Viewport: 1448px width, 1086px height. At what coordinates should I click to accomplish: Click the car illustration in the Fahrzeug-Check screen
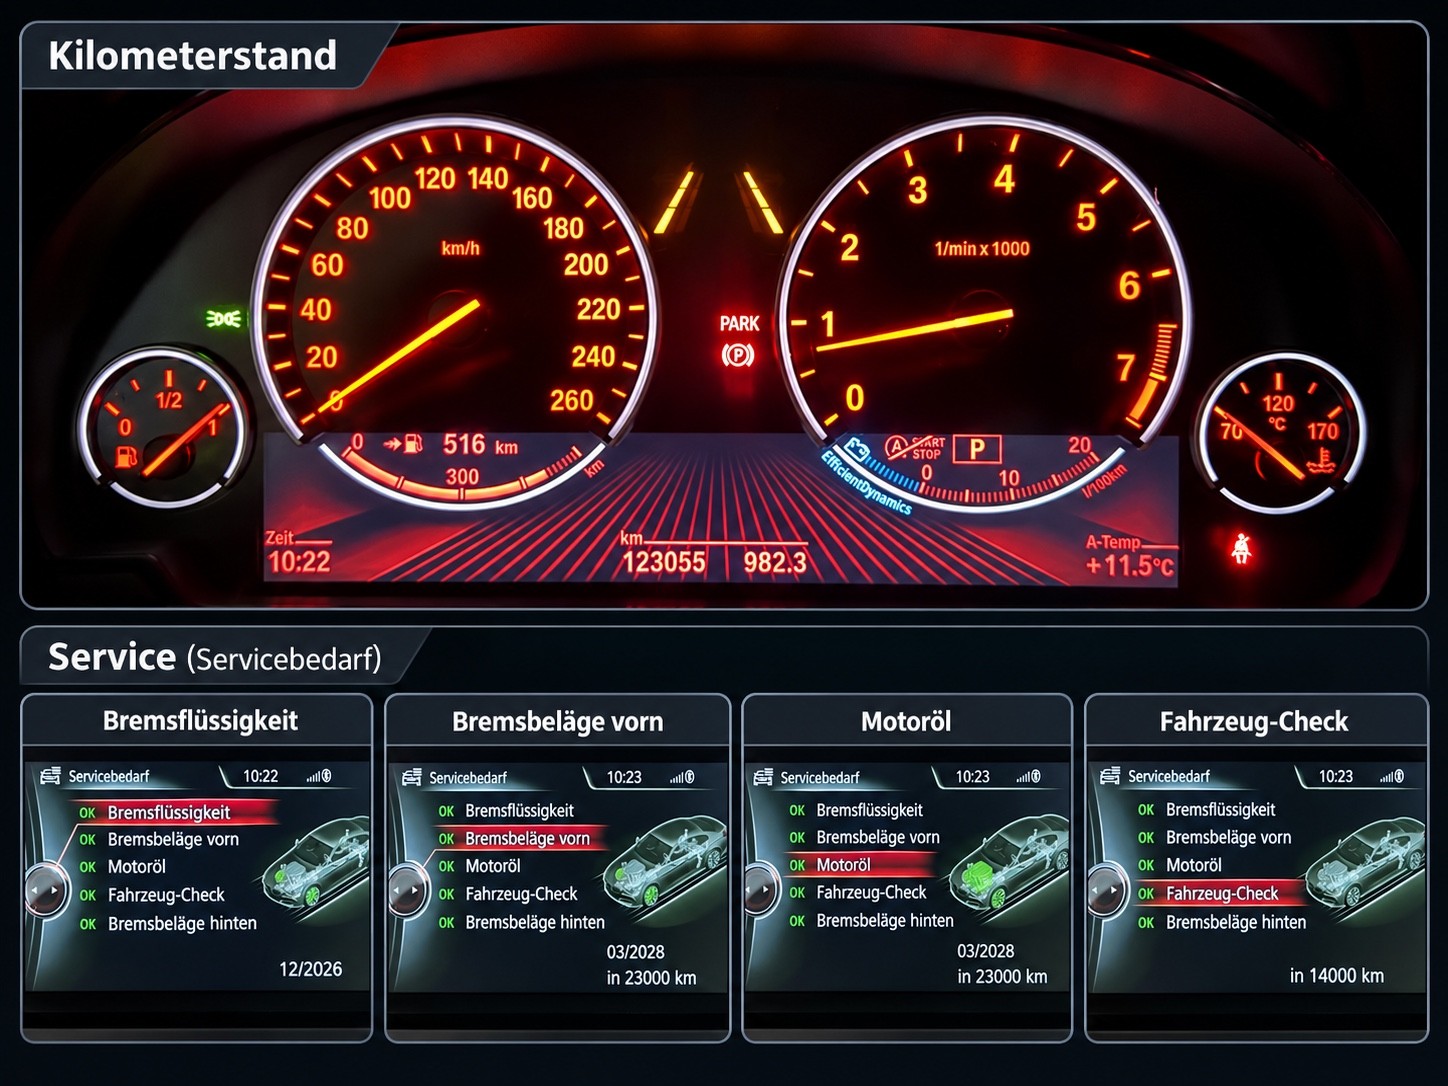click(x=1365, y=863)
